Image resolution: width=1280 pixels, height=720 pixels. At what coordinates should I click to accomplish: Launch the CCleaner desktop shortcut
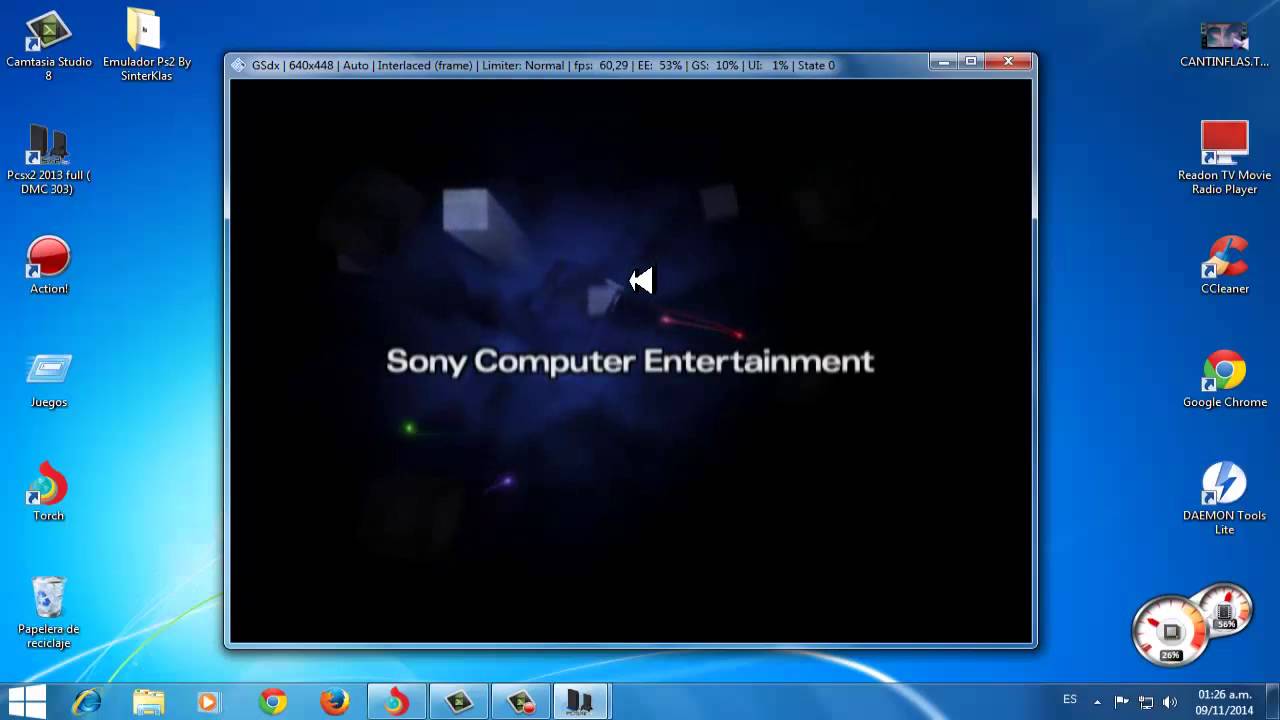tap(1224, 266)
